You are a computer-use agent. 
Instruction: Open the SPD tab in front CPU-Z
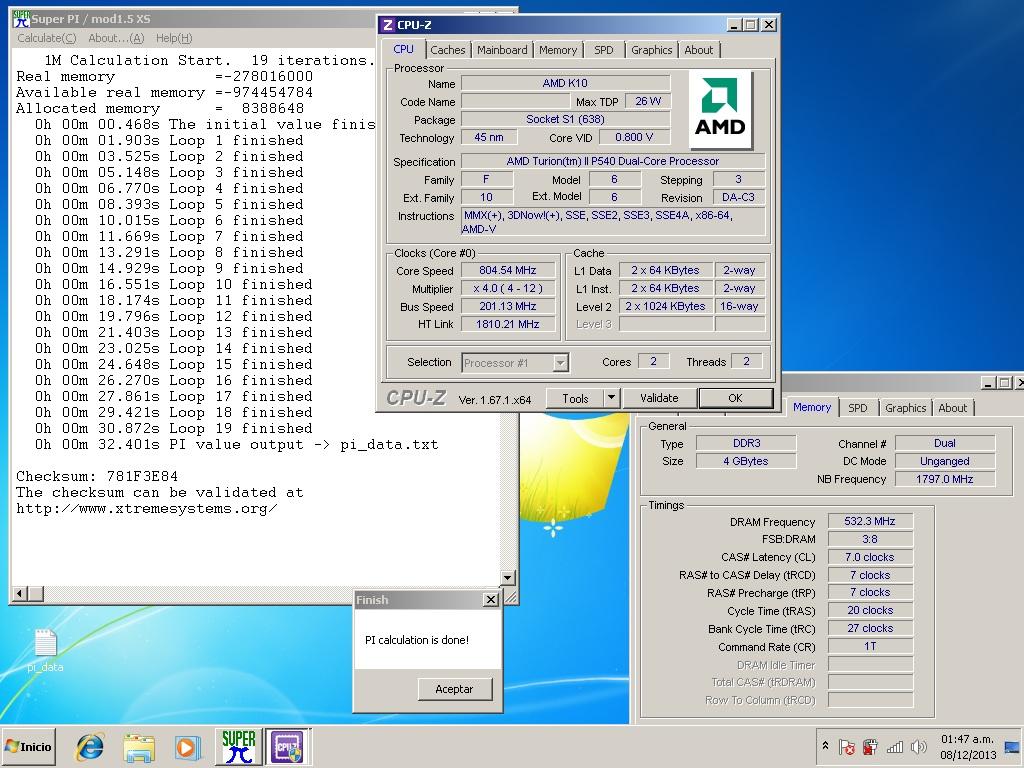603,50
